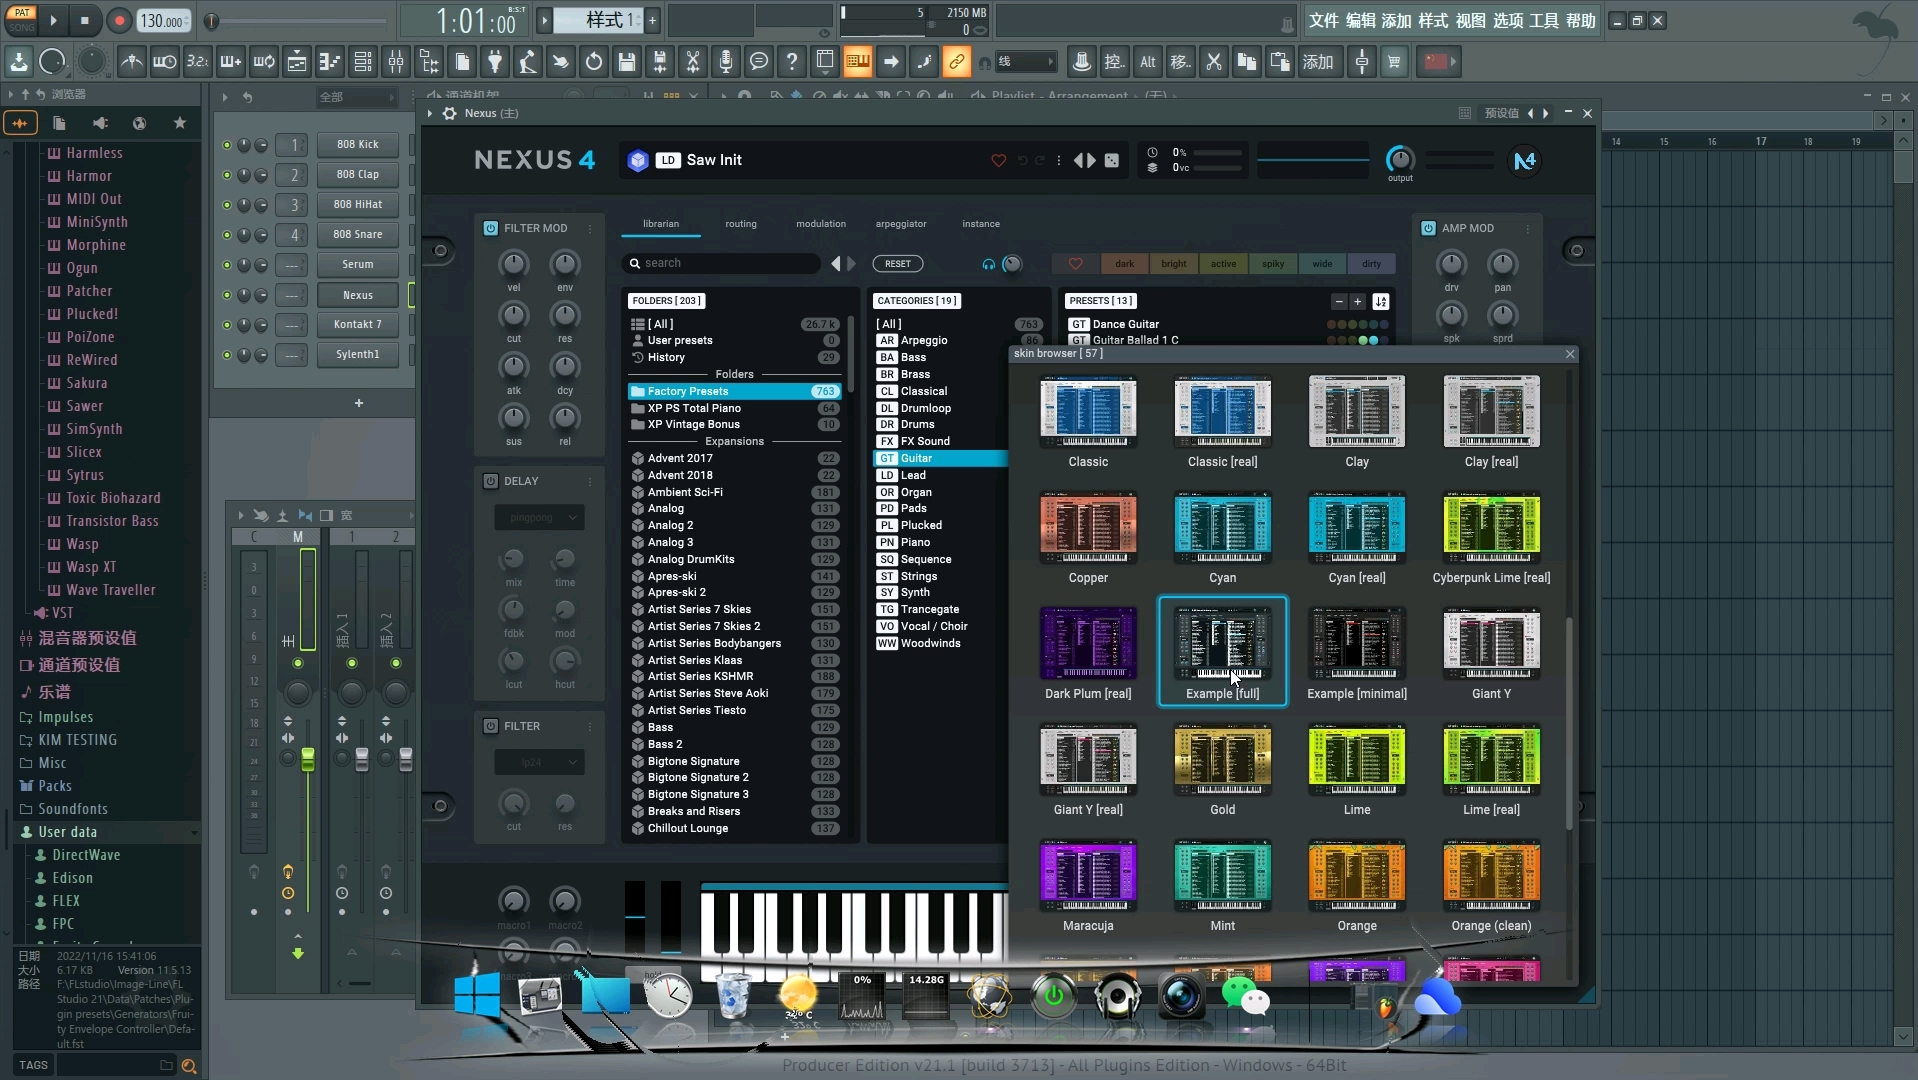Viewport: 1918px width, 1080px height.
Task: Select the Piano category in Nexus
Action: click(940, 542)
